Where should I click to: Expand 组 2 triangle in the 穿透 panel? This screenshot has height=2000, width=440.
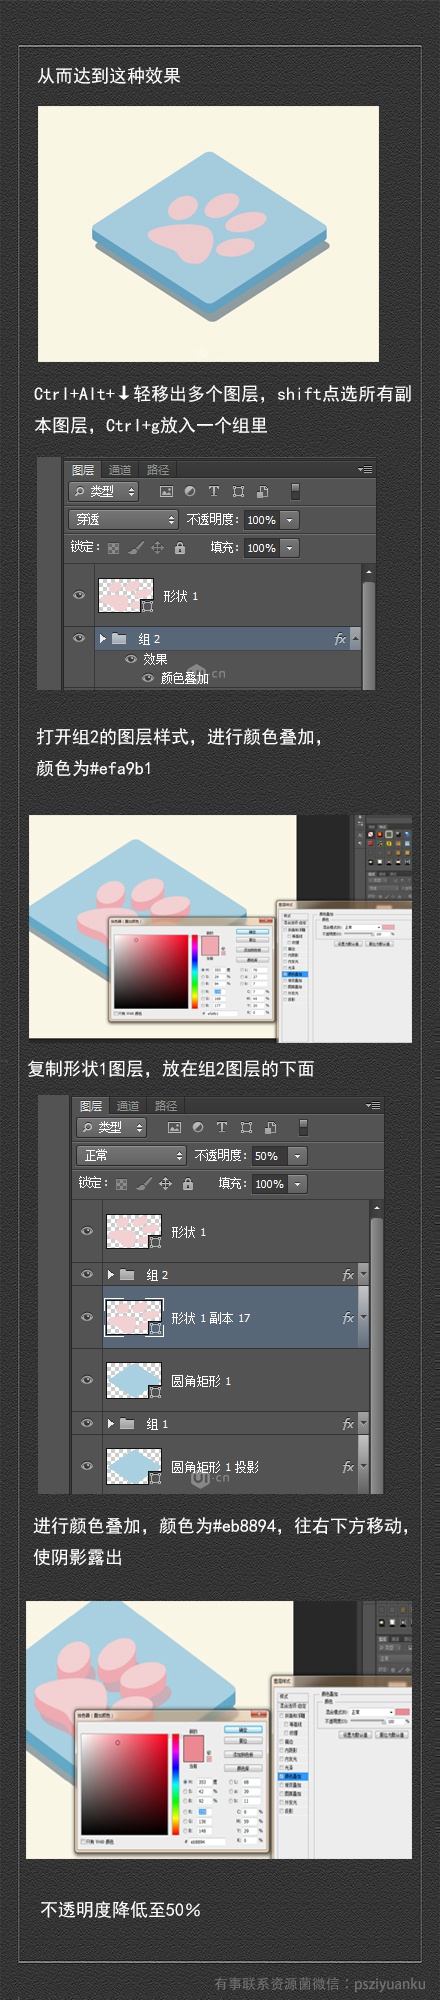click(103, 639)
